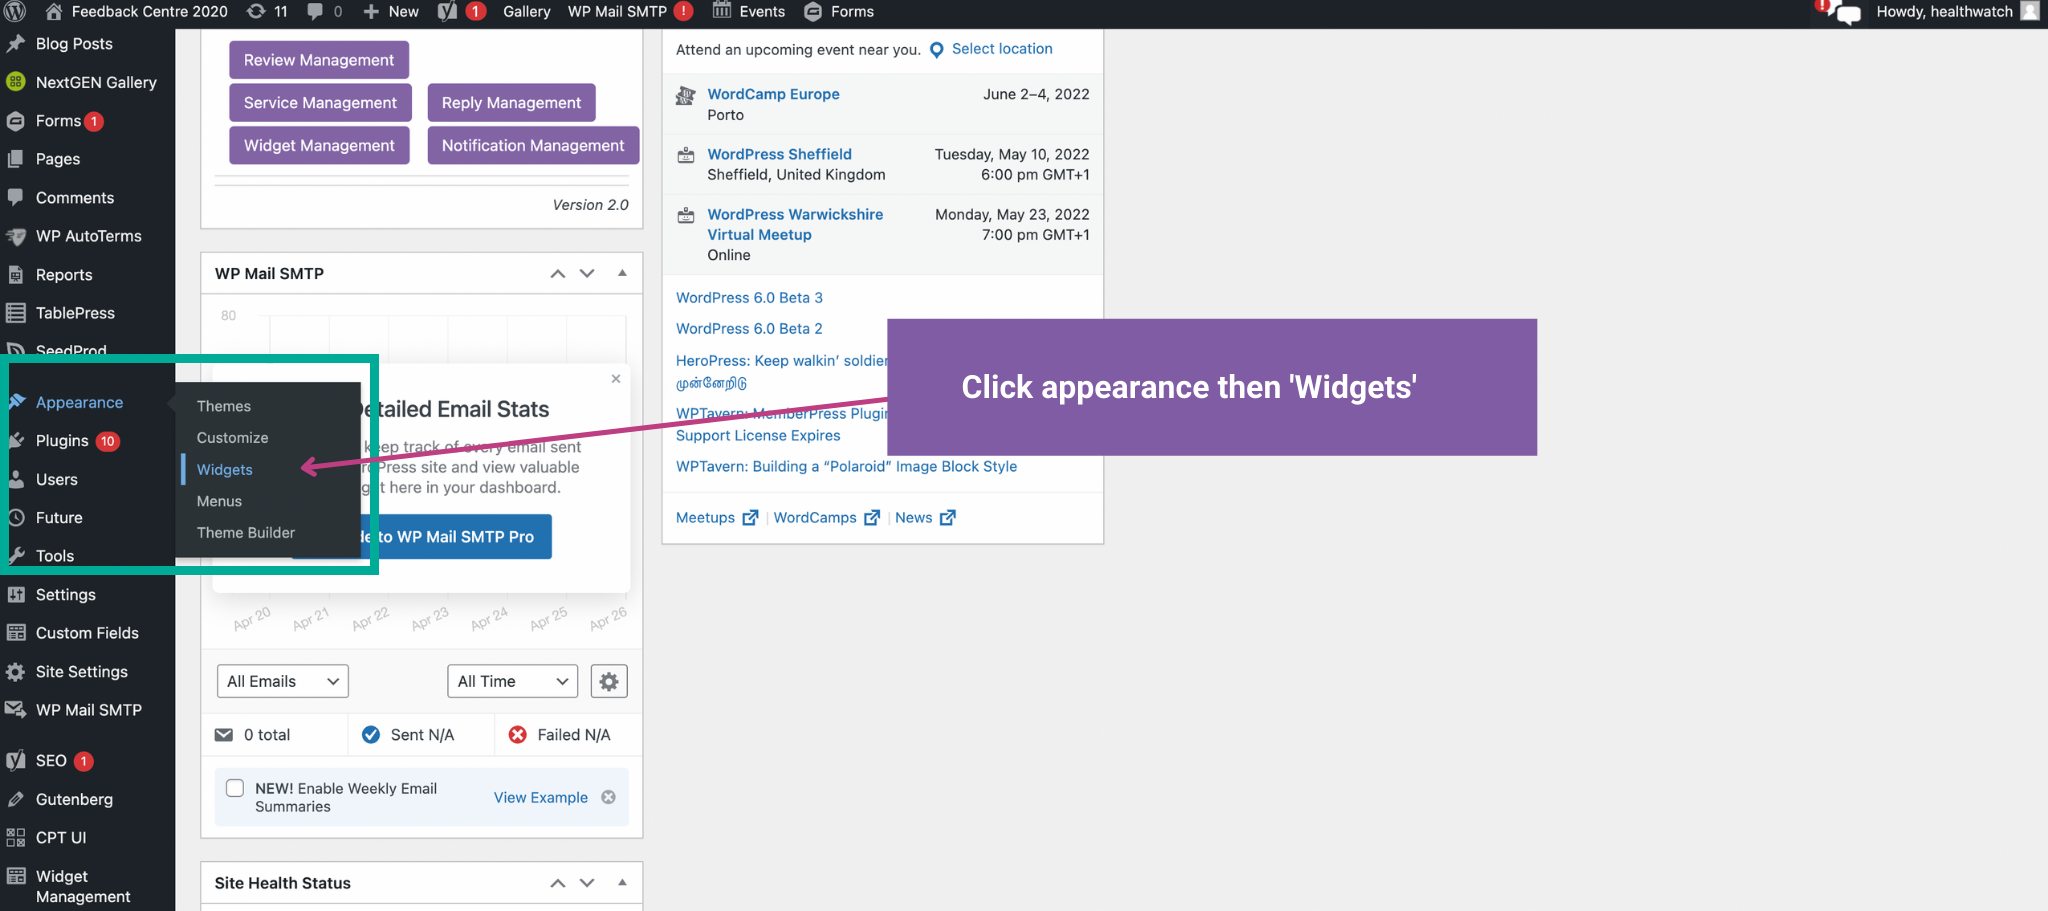This screenshot has width=2048, height=911.
Task: Open the email stats settings gear
Action: (609, 682)
